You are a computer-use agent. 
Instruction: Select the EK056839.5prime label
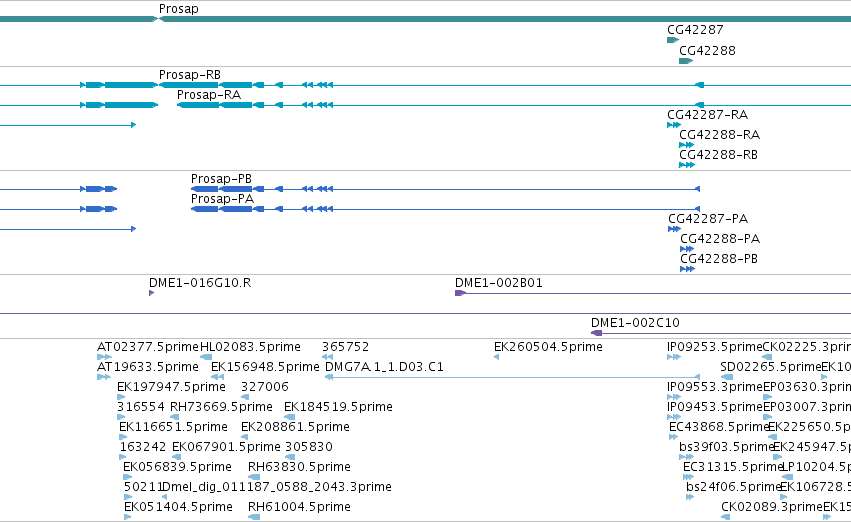177,467
